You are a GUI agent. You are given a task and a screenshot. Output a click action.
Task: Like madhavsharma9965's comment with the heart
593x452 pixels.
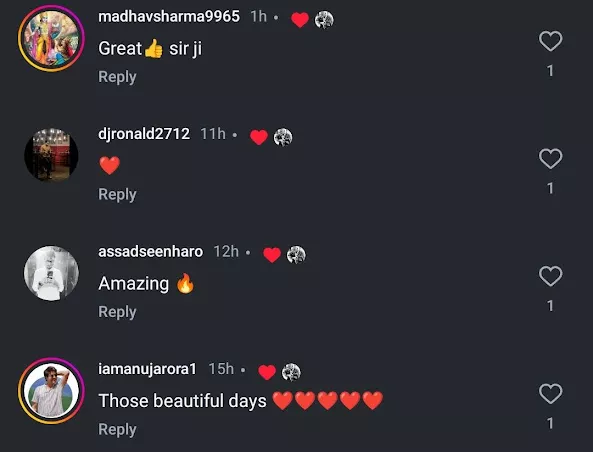tap(550, 41)
